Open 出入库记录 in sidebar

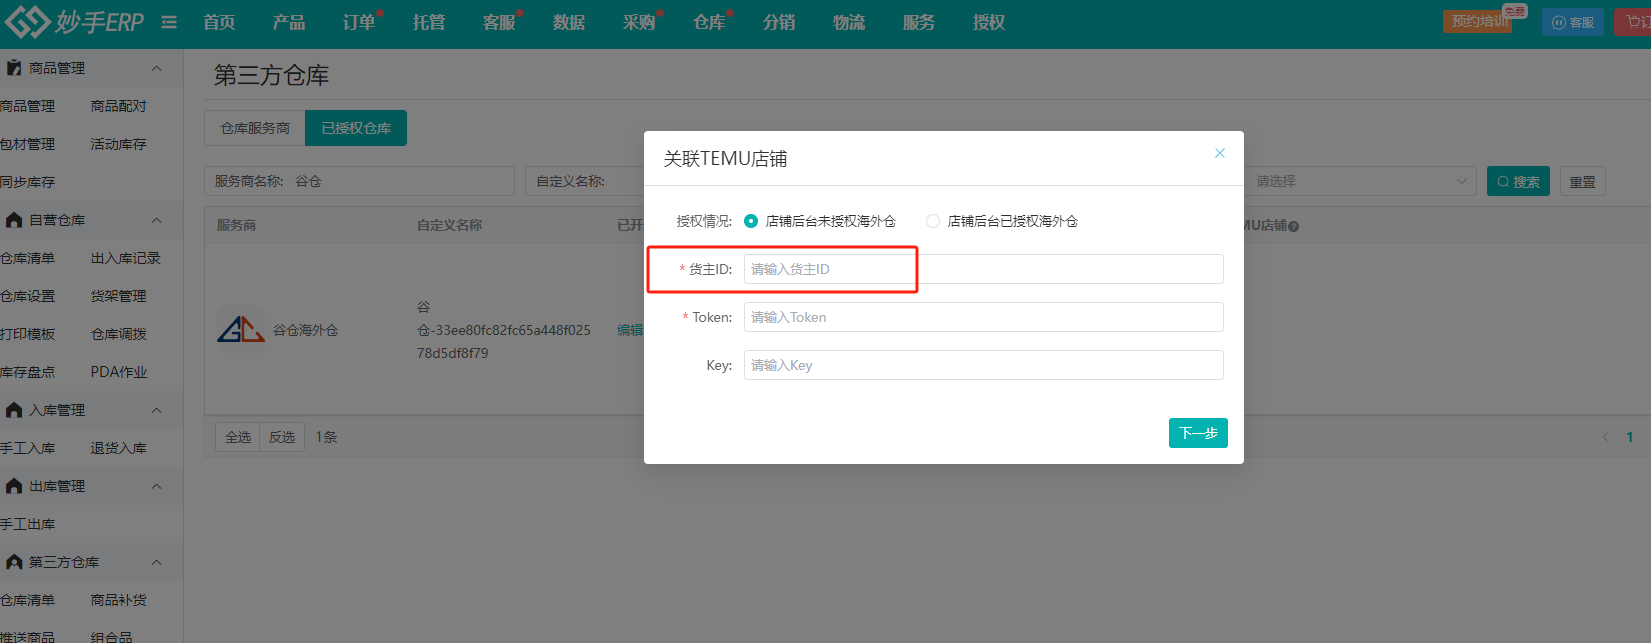click(x=125, y=258)
